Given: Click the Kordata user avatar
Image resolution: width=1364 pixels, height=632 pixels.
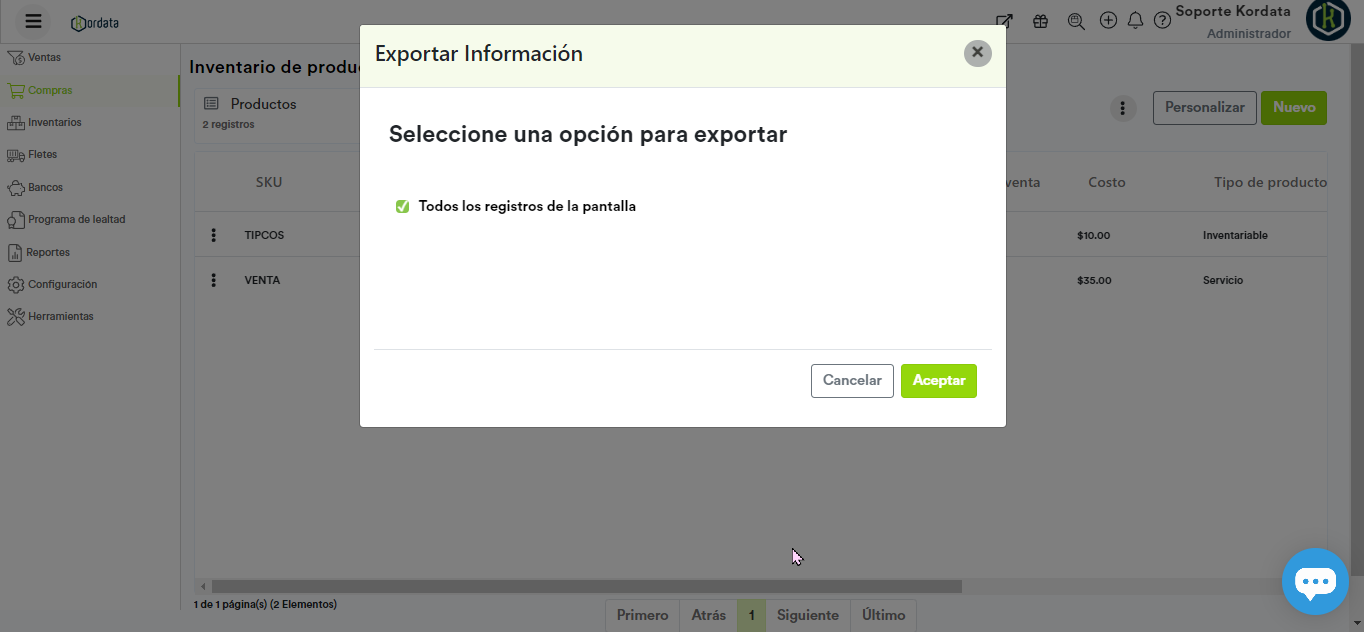Looking at the screenshot, I should pos(1328,21).
